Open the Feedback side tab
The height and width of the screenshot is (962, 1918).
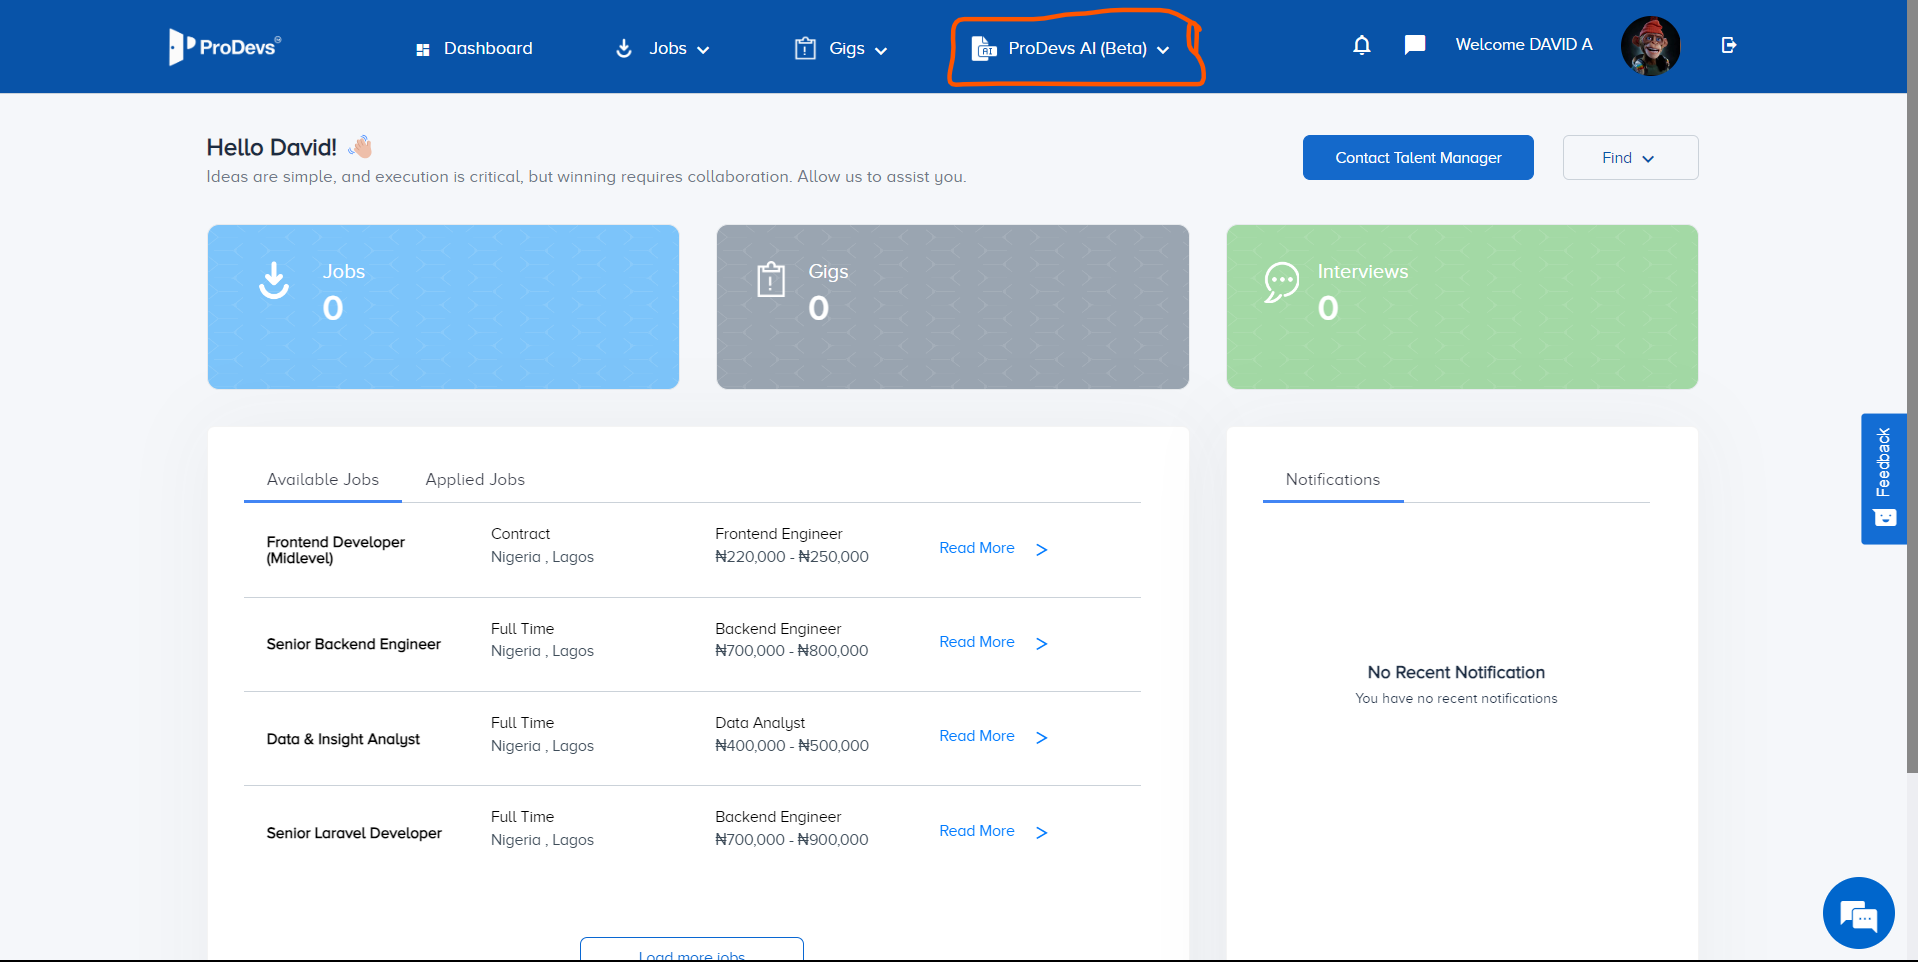pyautogui.click(x=1883, y=478)
